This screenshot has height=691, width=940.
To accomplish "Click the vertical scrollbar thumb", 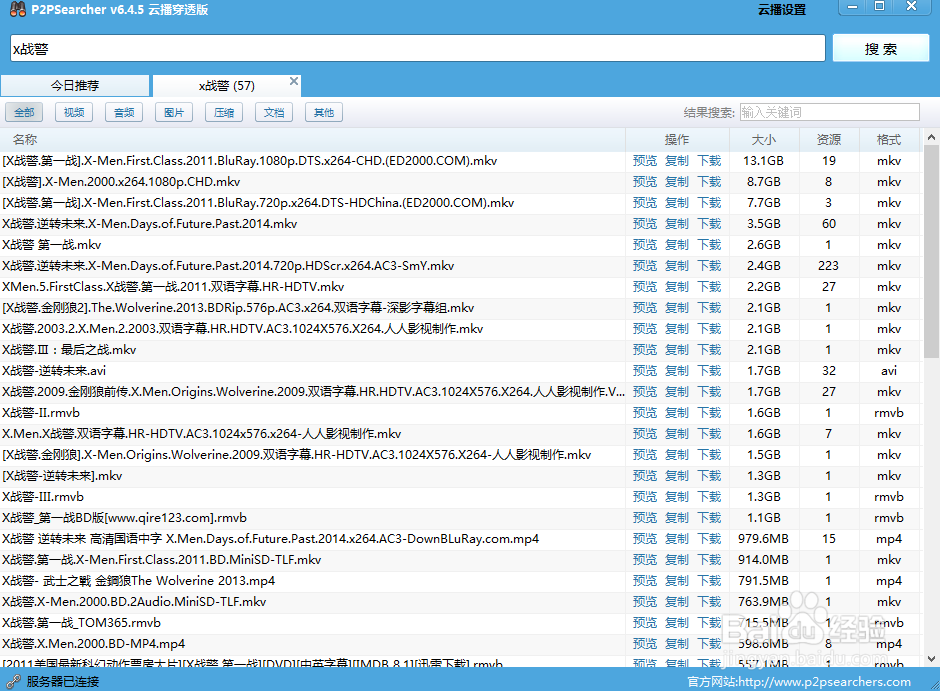I will (931, 252).
